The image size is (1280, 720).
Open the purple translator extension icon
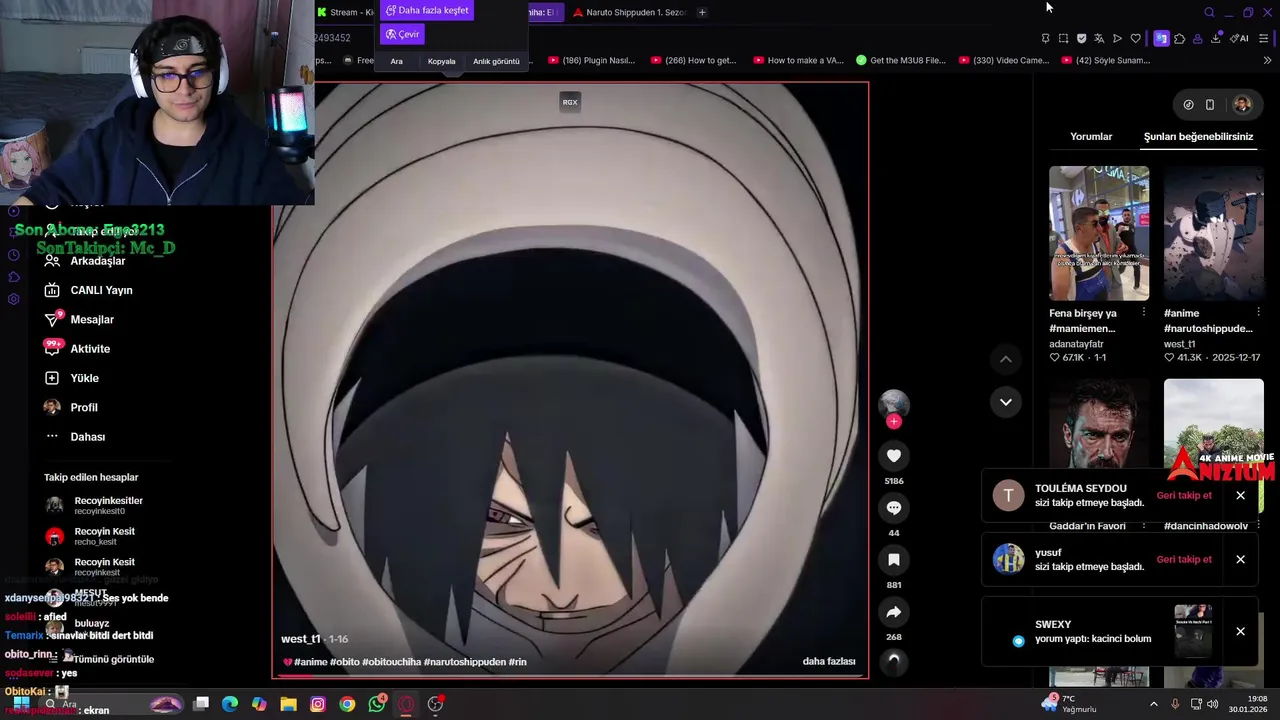point(1161,38)
